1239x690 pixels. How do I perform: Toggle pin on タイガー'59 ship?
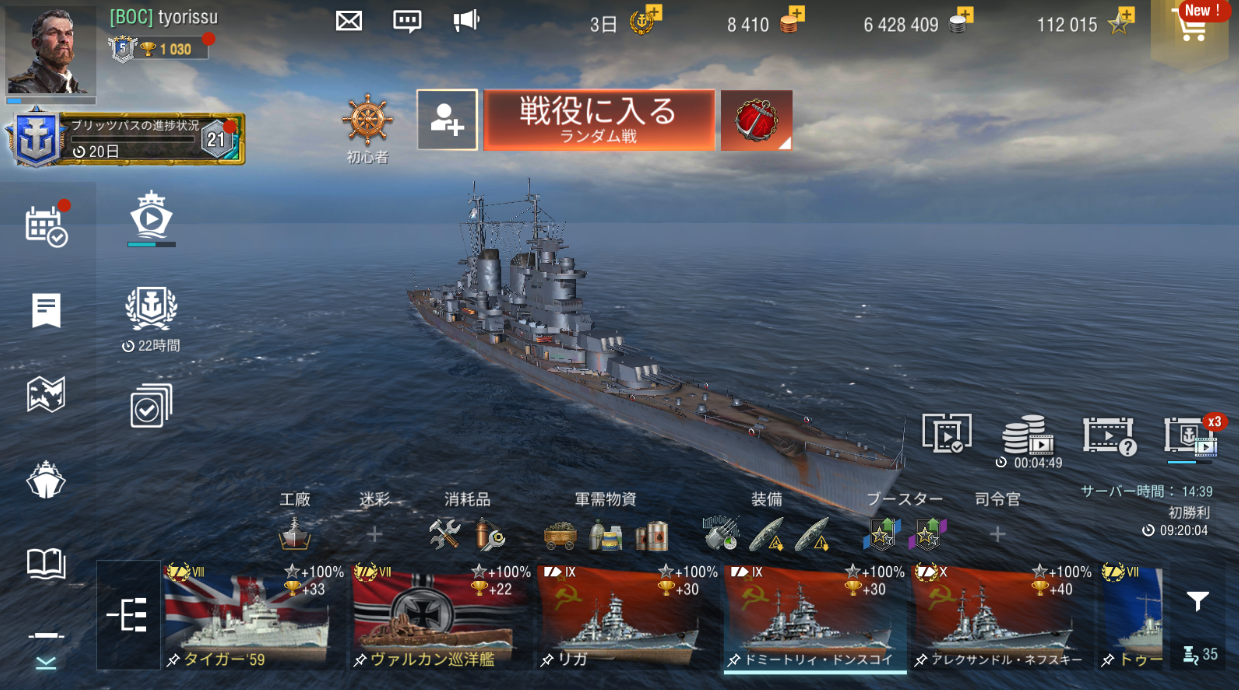click(x=173, y=660)
